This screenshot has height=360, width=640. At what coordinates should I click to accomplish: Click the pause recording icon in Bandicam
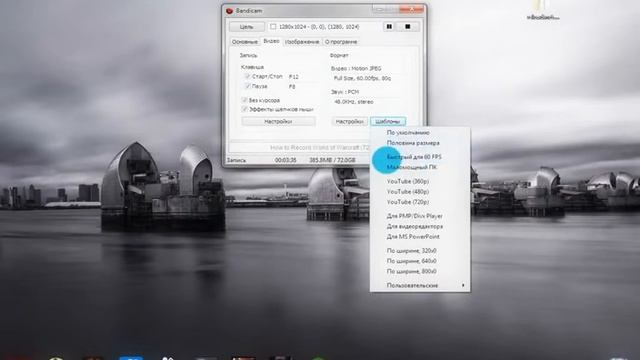[x=389, y=27]
